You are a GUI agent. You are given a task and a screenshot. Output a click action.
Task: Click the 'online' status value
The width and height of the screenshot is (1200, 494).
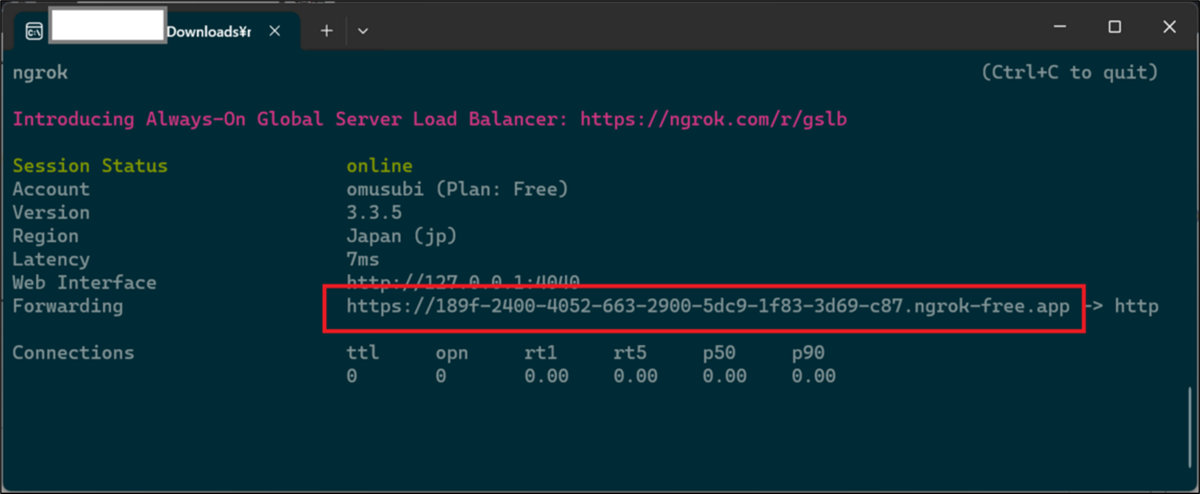tap(380, 166)
